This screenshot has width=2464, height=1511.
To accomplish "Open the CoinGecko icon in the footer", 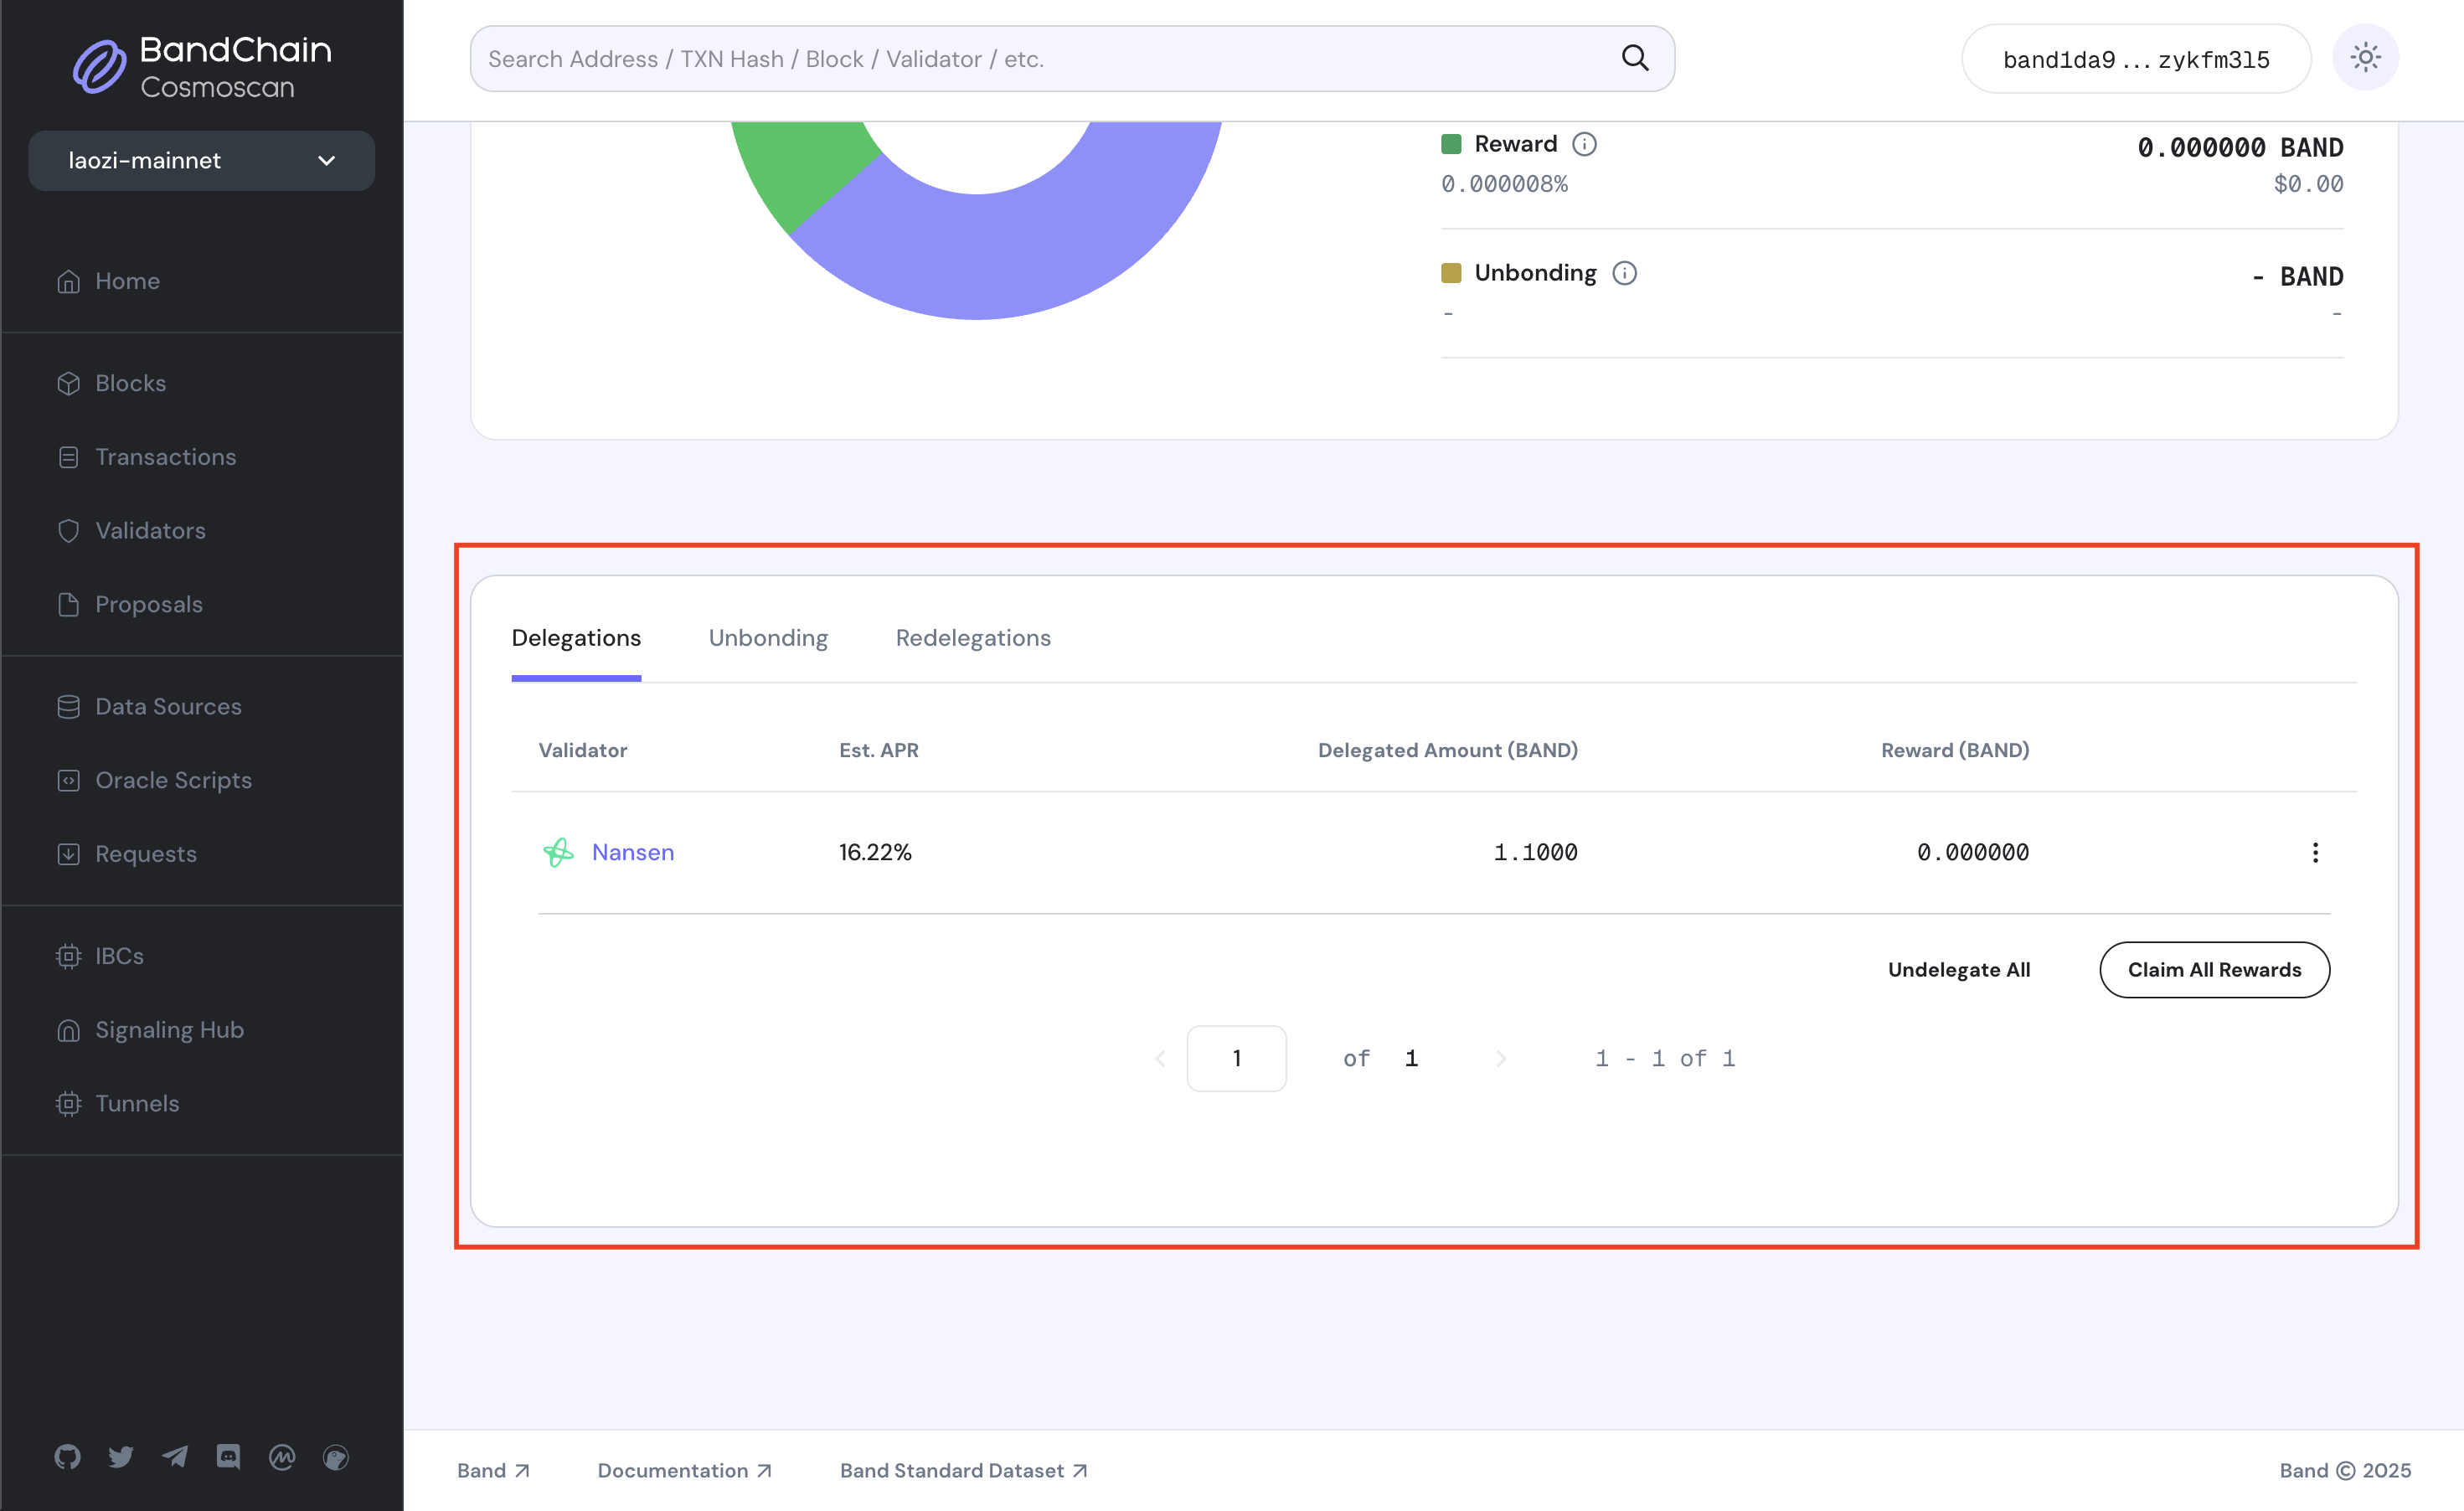I will [336, 1456].
